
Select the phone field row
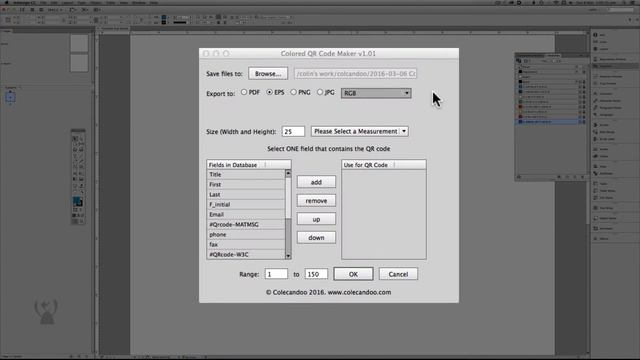(246, 235)
